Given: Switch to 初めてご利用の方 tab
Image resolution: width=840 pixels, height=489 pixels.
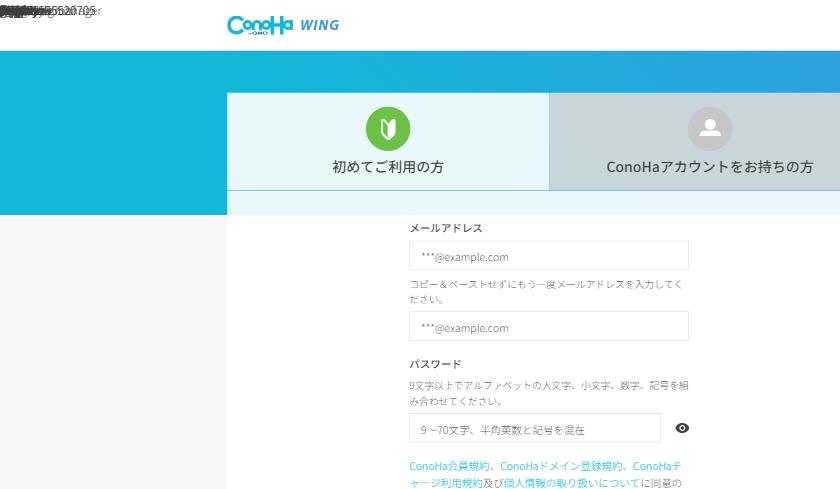Looking at the screenshot, I should tap(388, 141).
